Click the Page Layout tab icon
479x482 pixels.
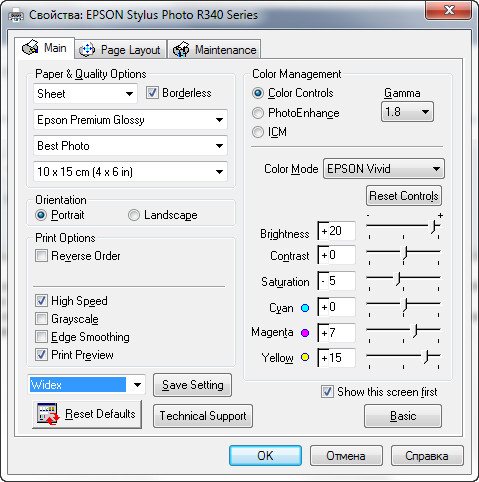[x=87, y=50]
